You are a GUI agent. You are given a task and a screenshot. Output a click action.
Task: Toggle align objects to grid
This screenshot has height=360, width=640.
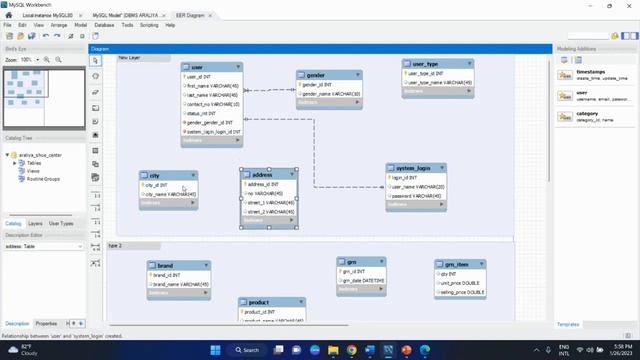82,36
